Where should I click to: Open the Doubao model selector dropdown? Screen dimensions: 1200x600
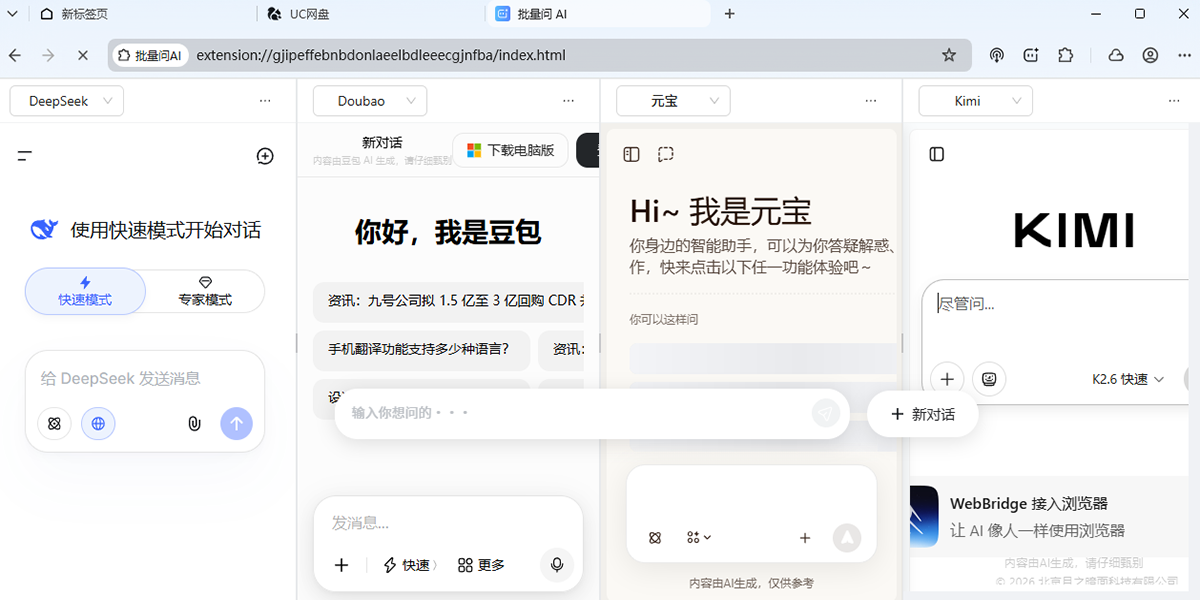click(370, 101)
